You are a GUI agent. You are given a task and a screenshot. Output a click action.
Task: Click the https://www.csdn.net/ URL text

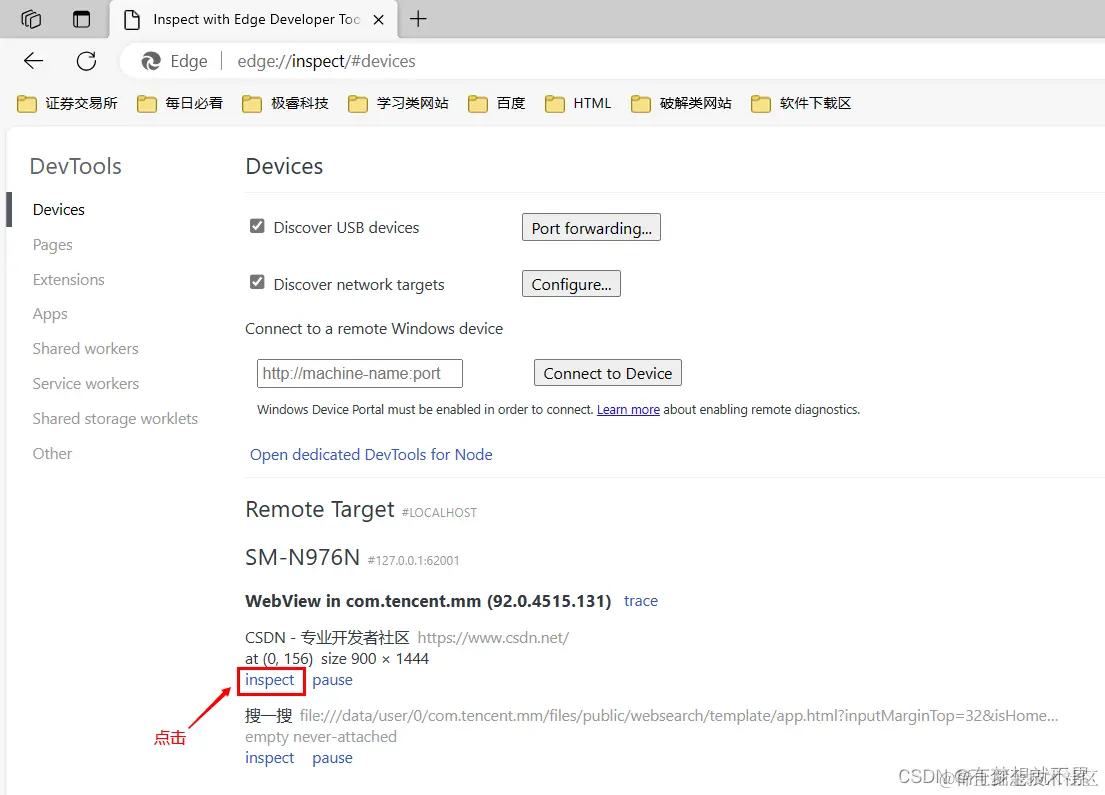pyautogui.click(x=493, y=638)
